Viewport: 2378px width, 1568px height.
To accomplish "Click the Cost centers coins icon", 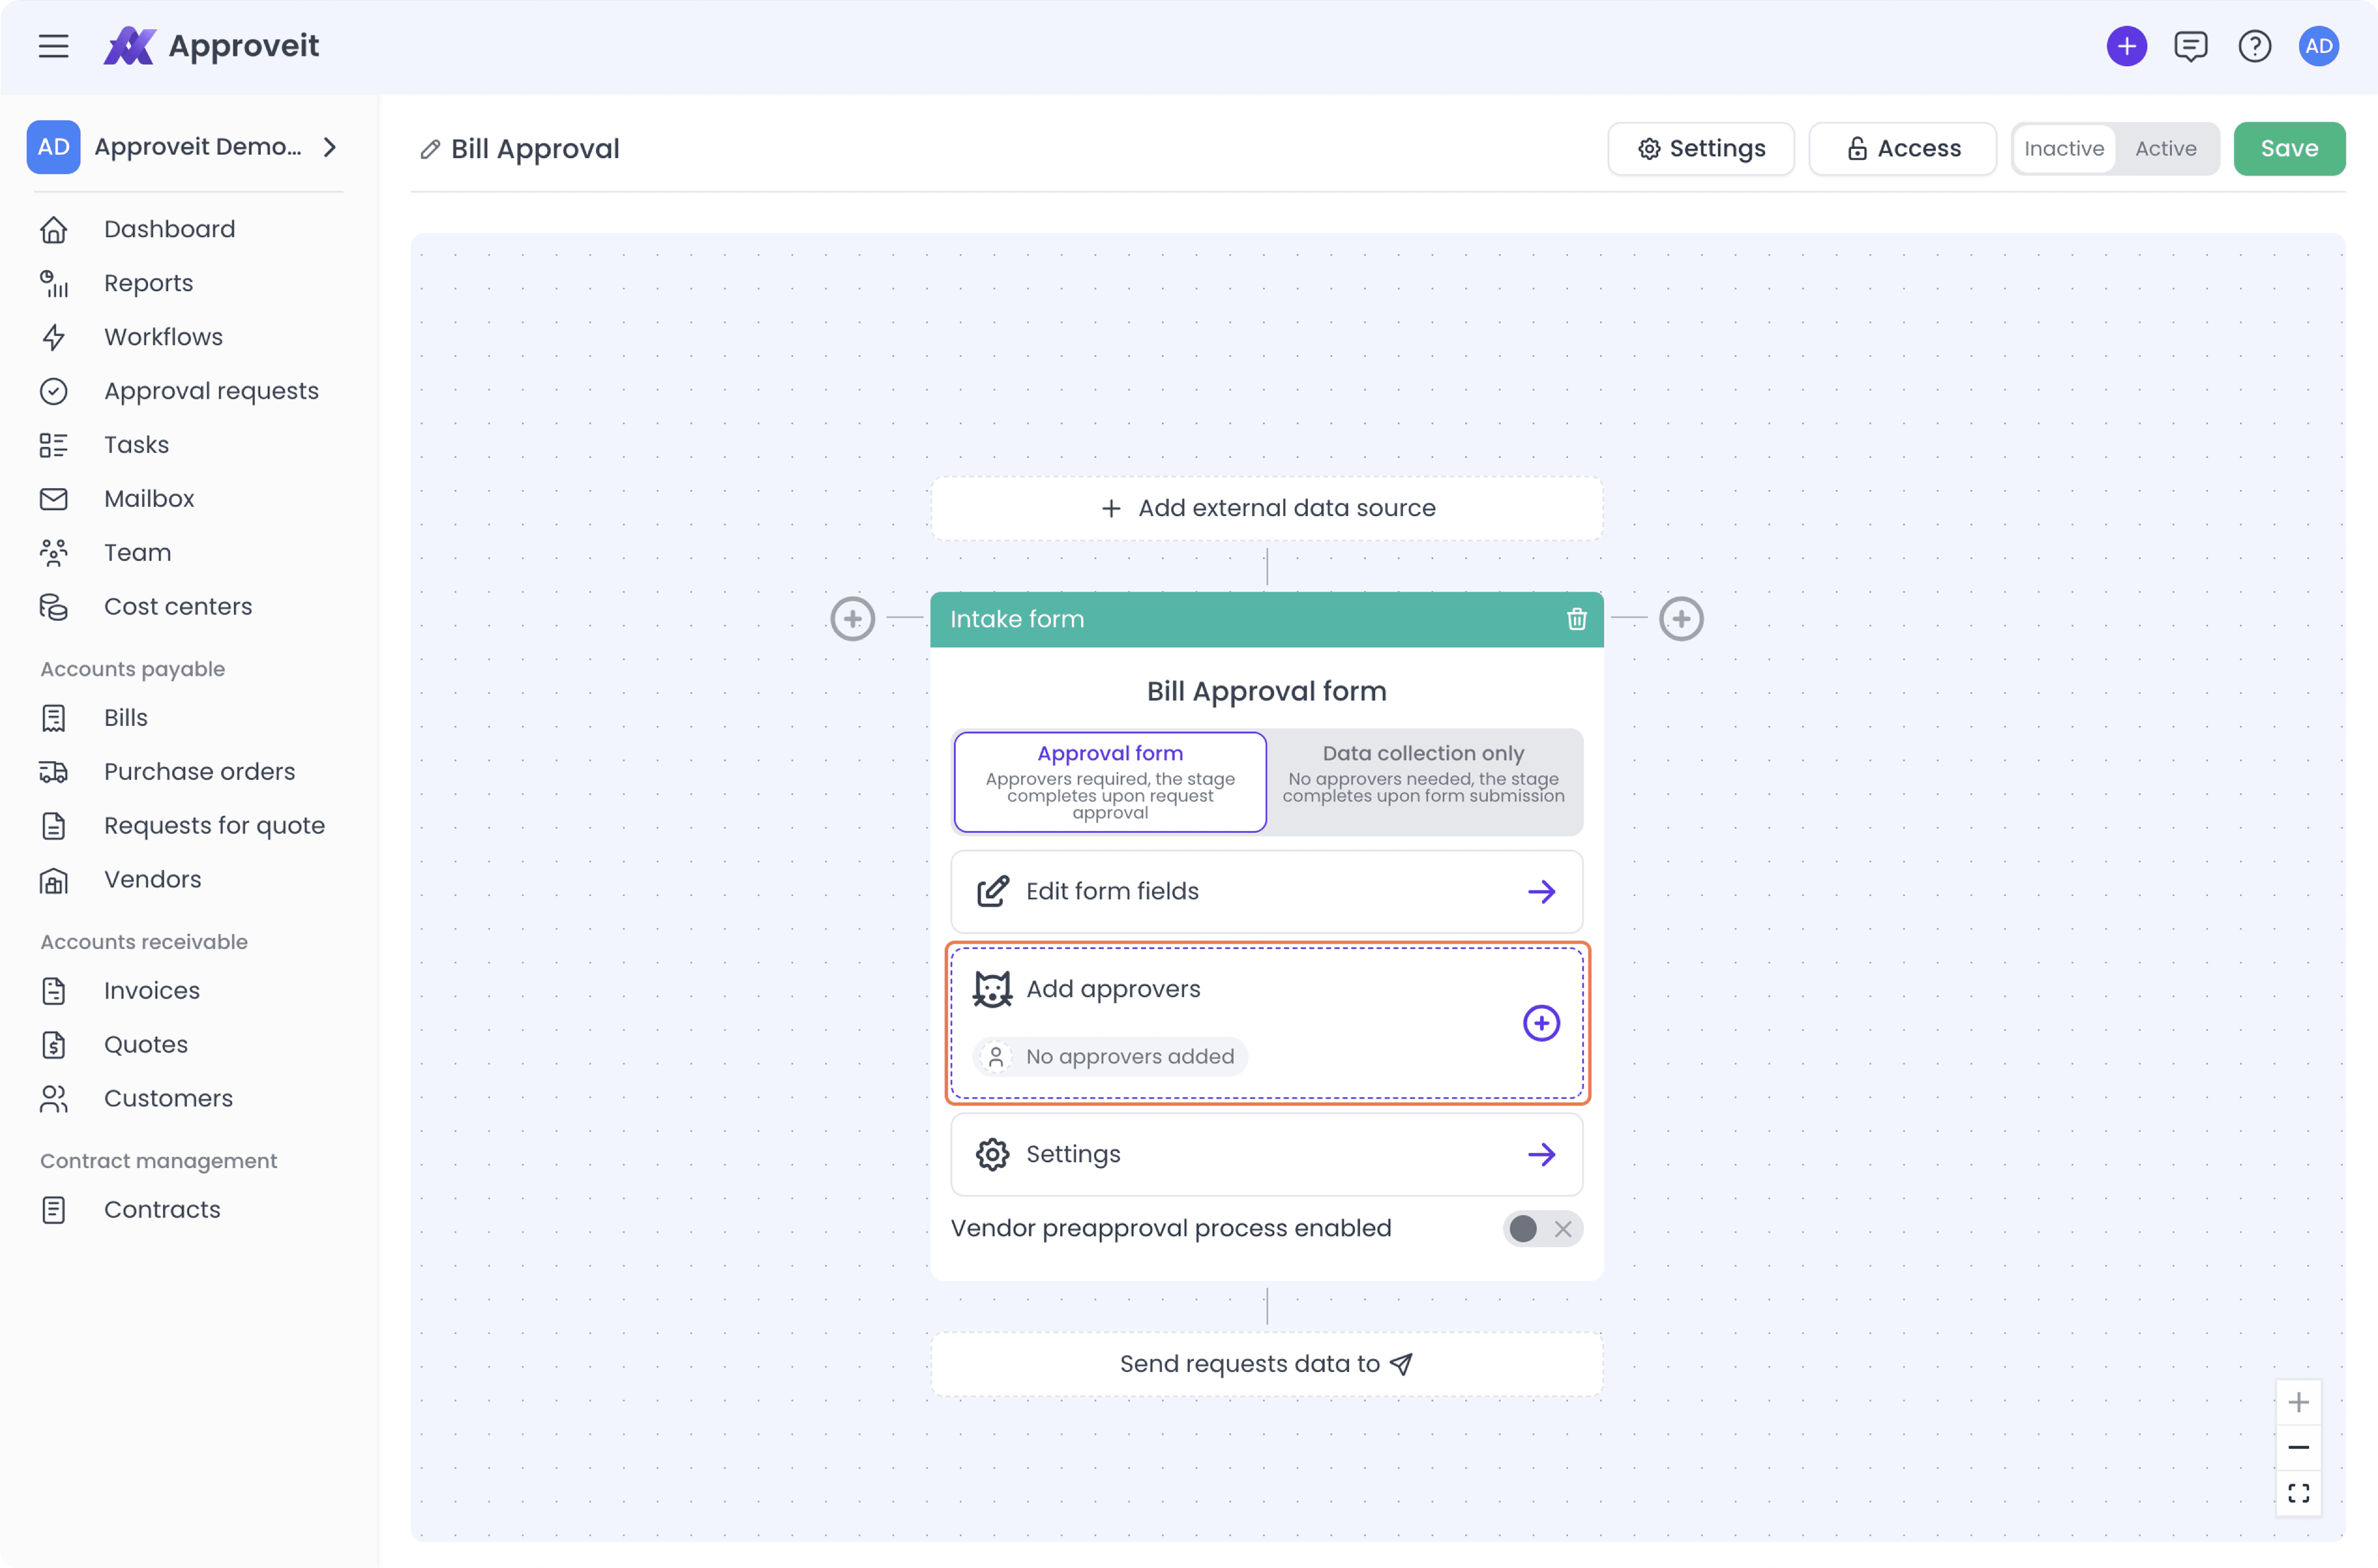I will (x=54, y=607).
